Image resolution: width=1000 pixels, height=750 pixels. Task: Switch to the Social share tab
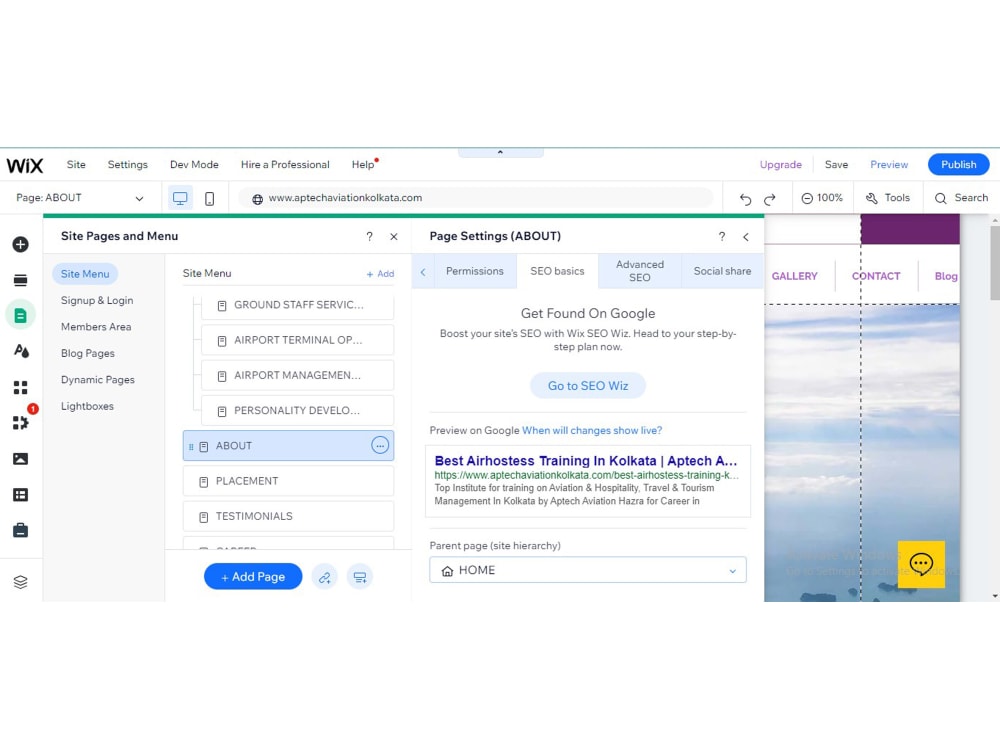coord(722,271)
